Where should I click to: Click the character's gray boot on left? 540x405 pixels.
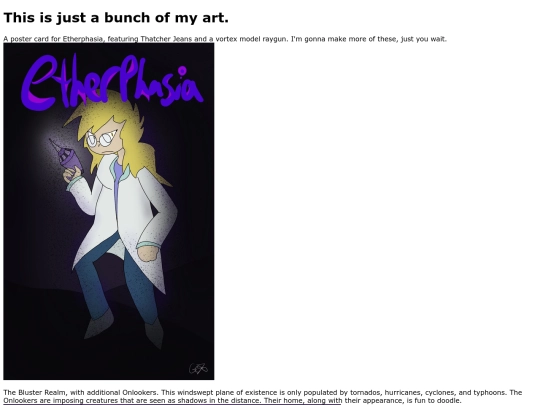point(98,324)
